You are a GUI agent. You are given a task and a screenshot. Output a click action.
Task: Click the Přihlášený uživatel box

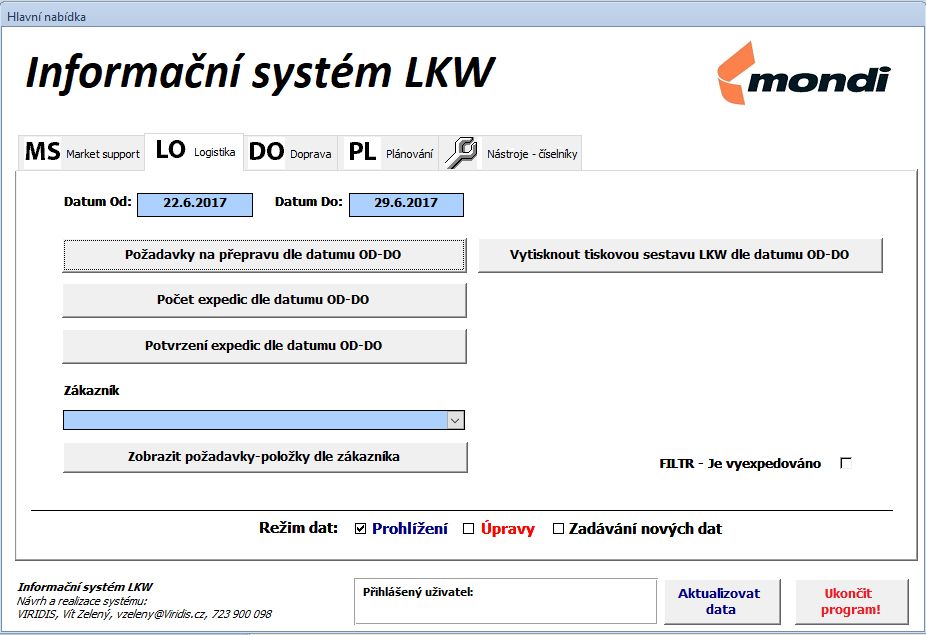pos(506,601)
